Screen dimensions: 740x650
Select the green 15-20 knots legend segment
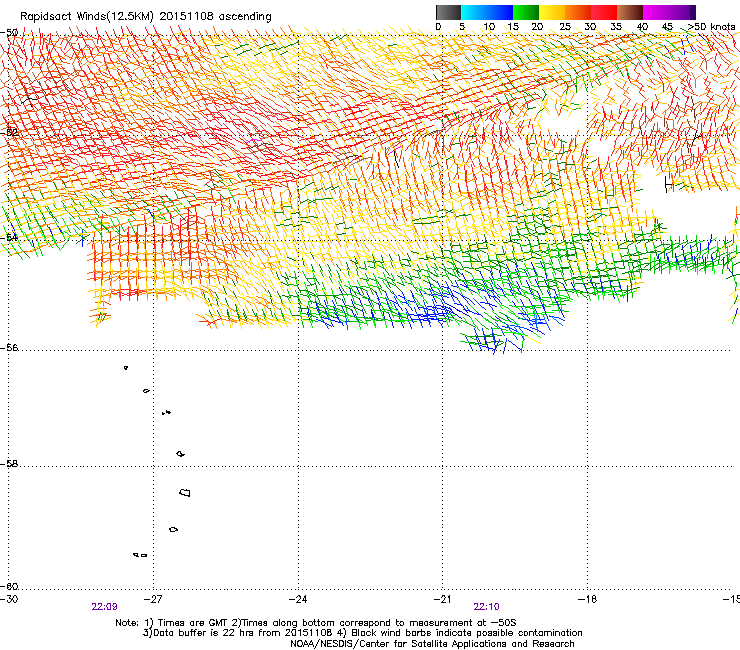(526, 12)
